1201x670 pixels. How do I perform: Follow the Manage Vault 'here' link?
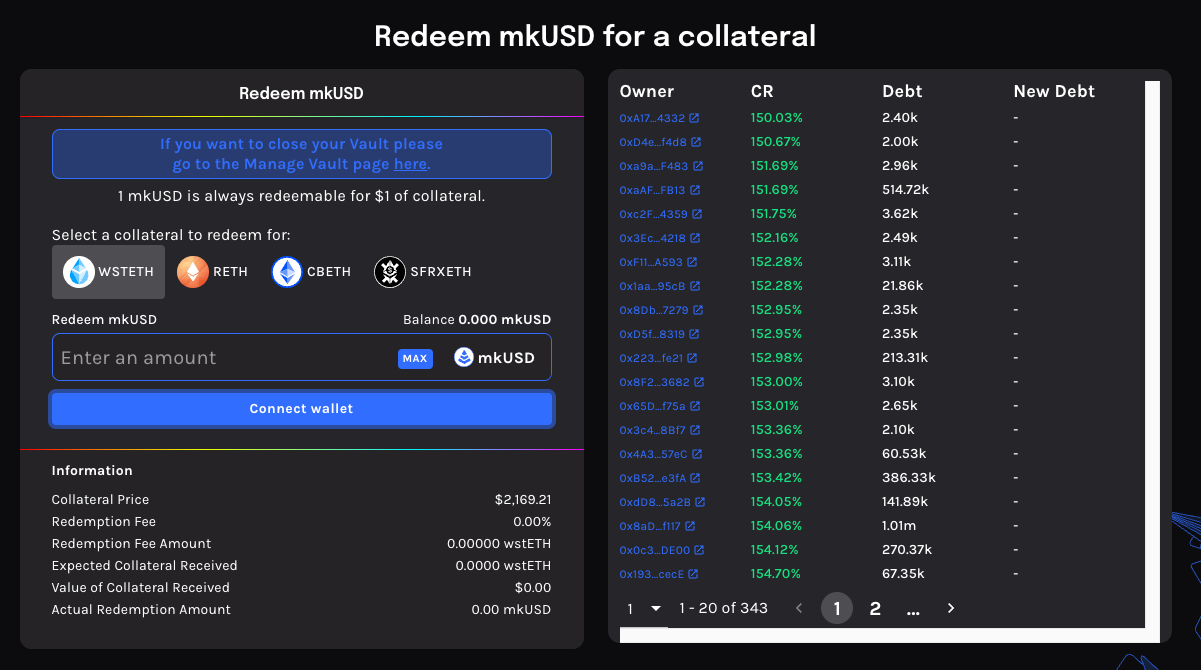point(410,164)
